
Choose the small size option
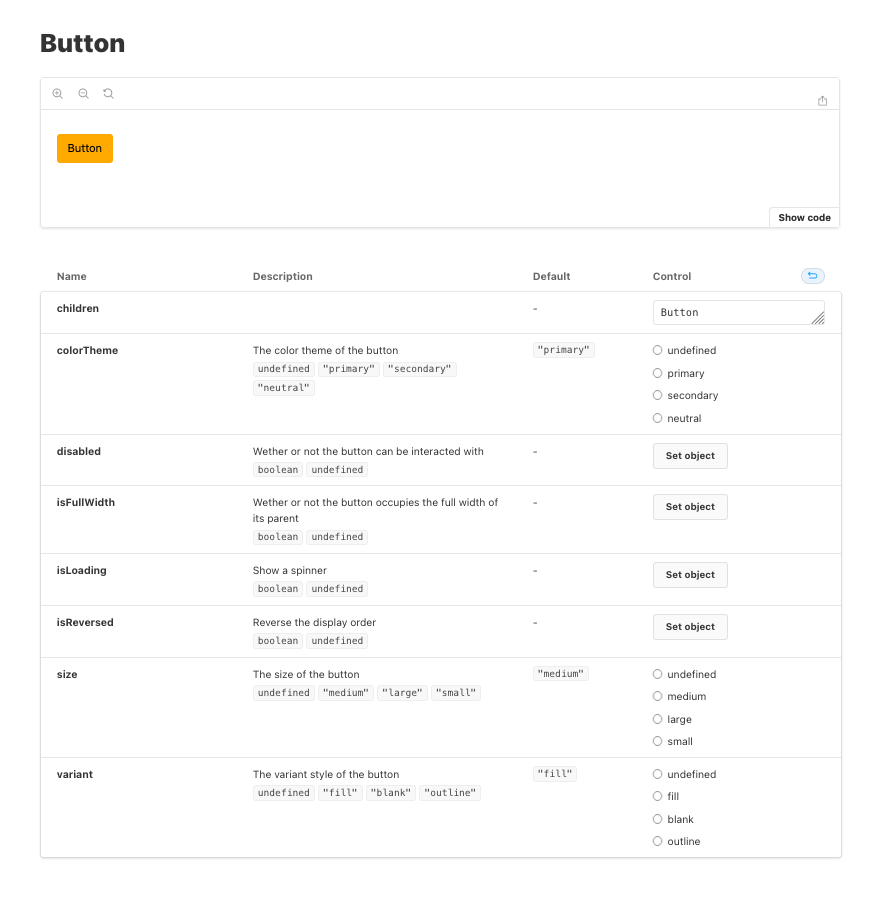(658, 741)
